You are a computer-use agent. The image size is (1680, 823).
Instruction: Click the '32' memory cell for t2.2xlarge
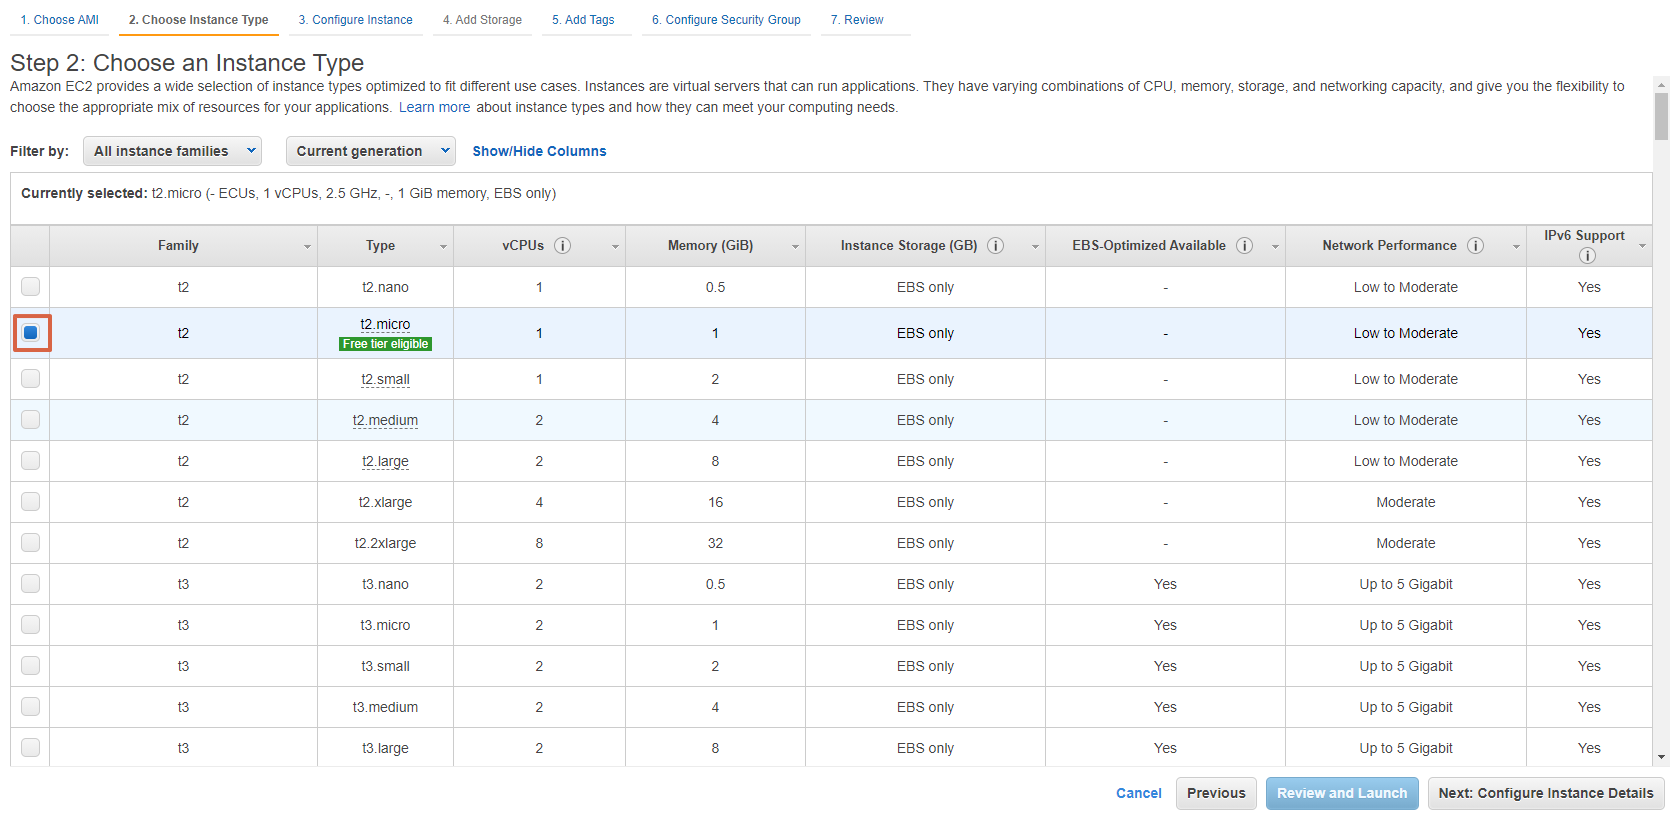[715, 543]
